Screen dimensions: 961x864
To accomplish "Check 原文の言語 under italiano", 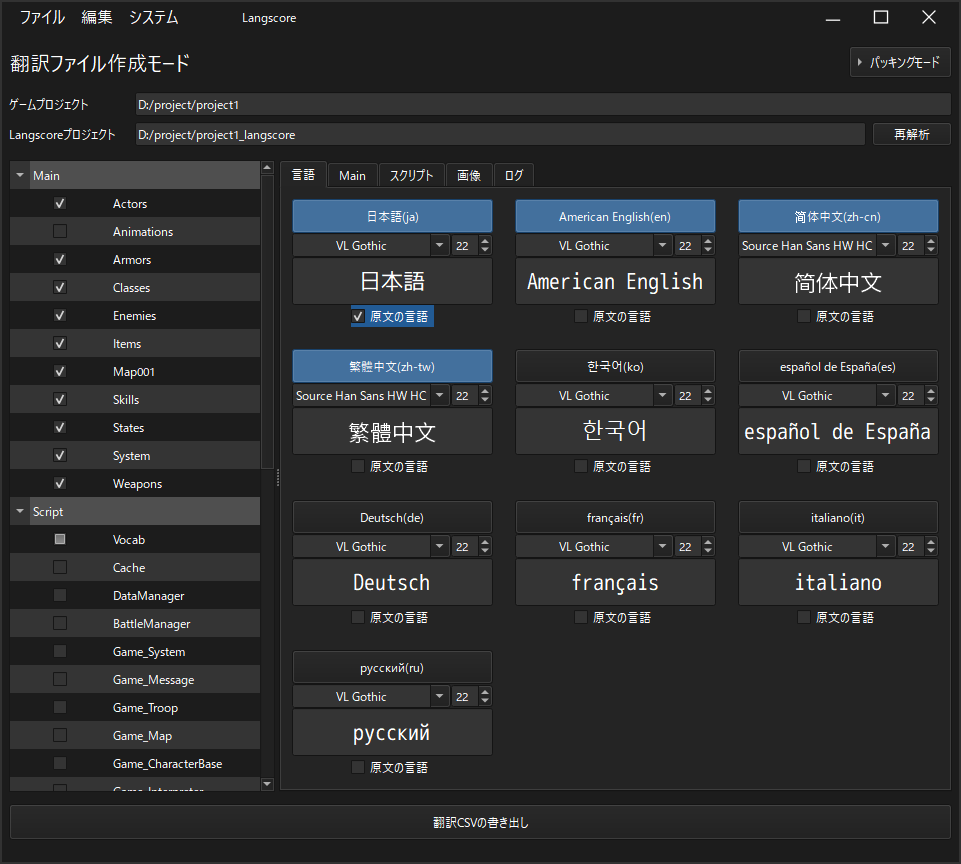I will pos(804,617).
